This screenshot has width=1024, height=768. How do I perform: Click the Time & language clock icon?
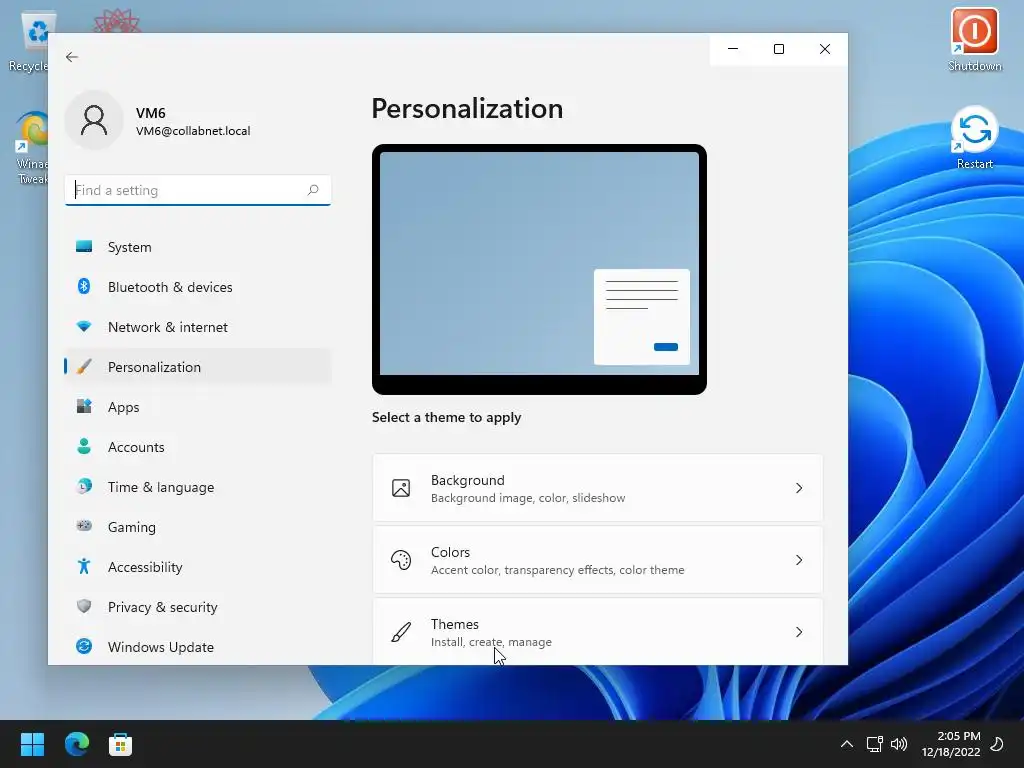coord(84,486)
